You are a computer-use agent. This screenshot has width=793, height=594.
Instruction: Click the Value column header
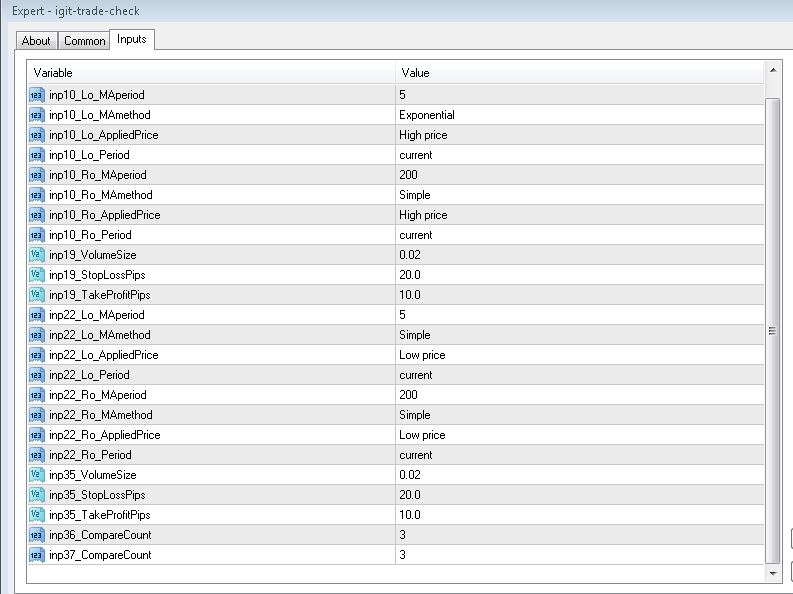(580, 73)
